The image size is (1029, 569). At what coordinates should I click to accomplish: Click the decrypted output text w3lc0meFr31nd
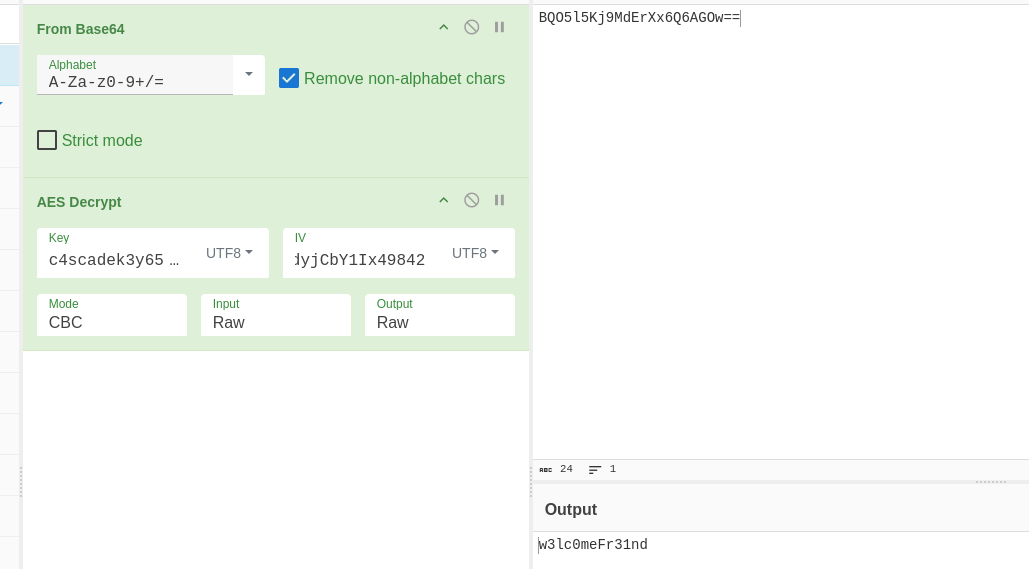pyautogui.click(x=594, y=545)
